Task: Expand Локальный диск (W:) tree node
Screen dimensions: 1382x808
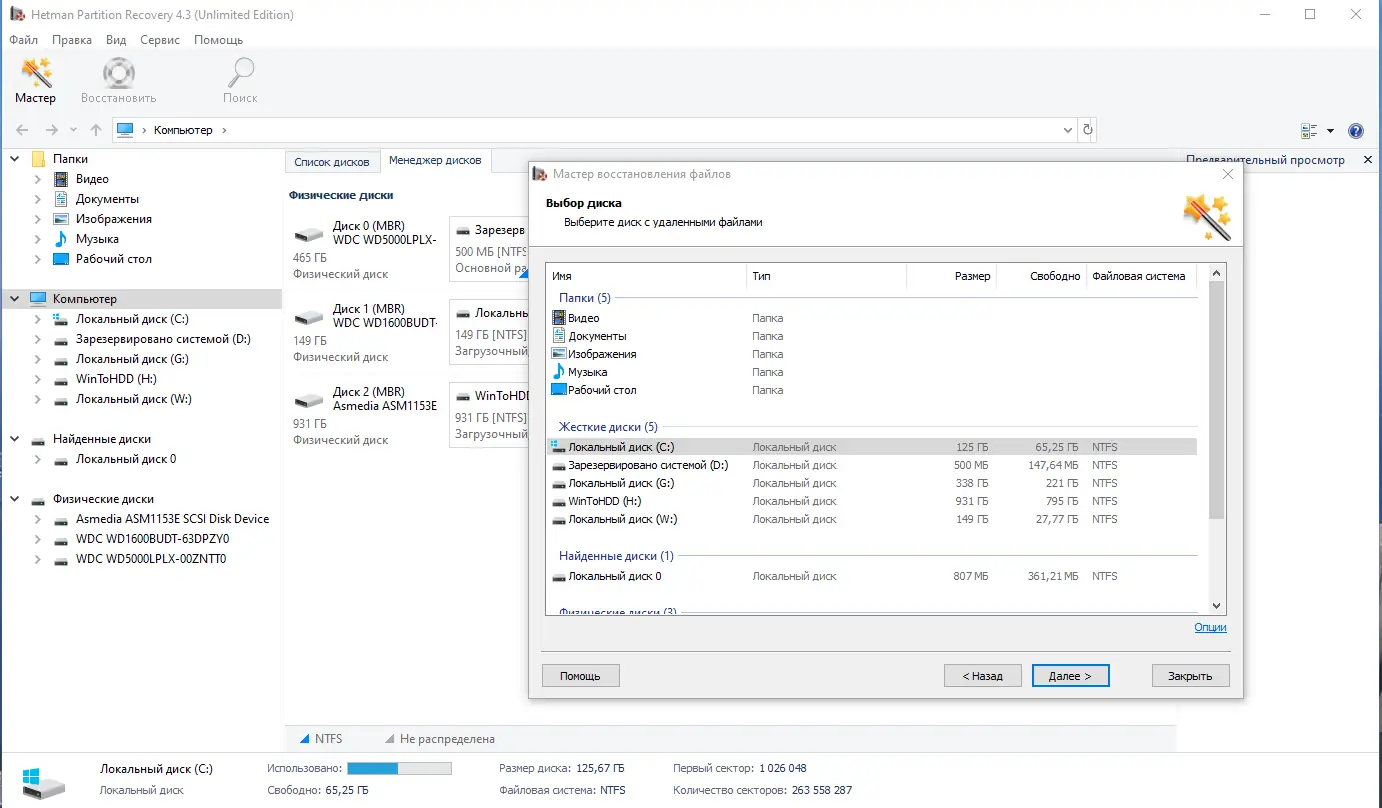Action: click(38, 399)
